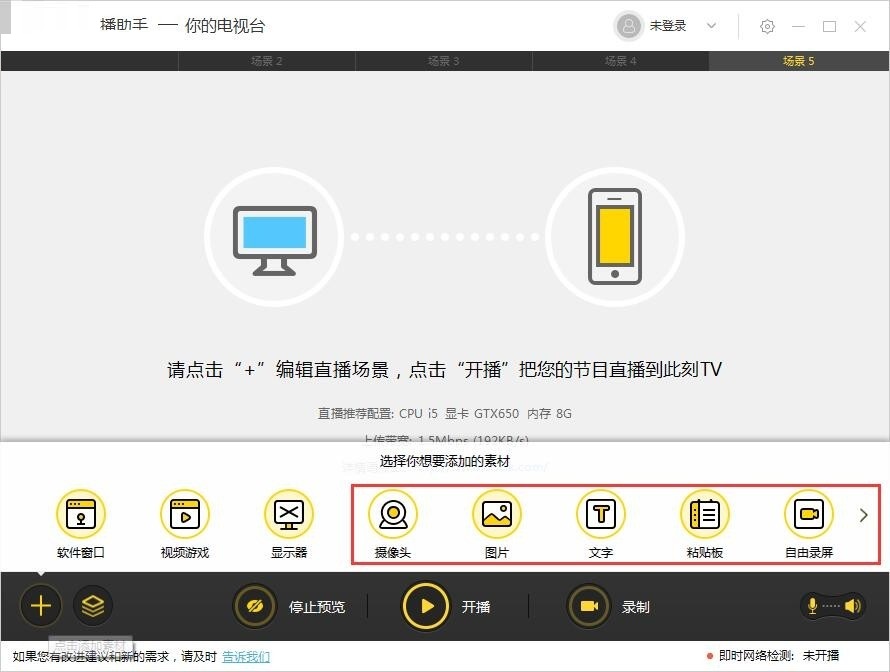Image resolution: width=890 pixels, height=672 pixels.
Task: Select the 场景3 scene tab
Action: tap(444, 60)
